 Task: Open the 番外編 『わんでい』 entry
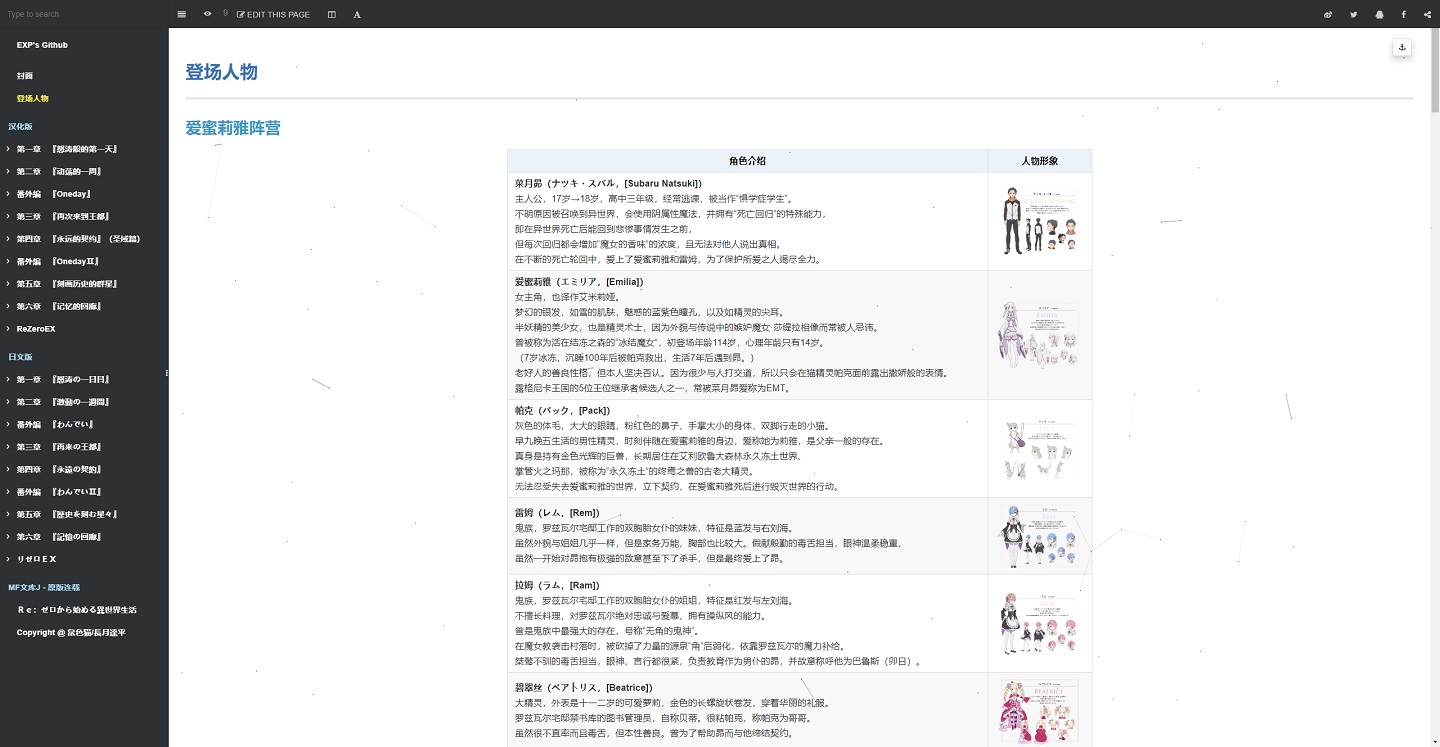coord(54,424)
